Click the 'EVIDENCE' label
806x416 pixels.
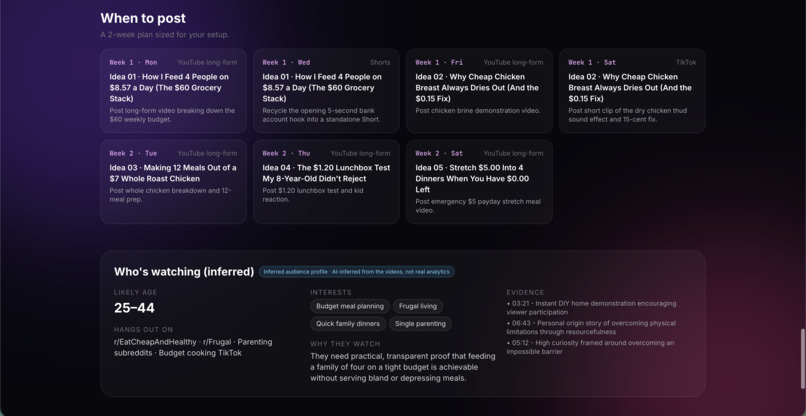(x=525, y=293)
